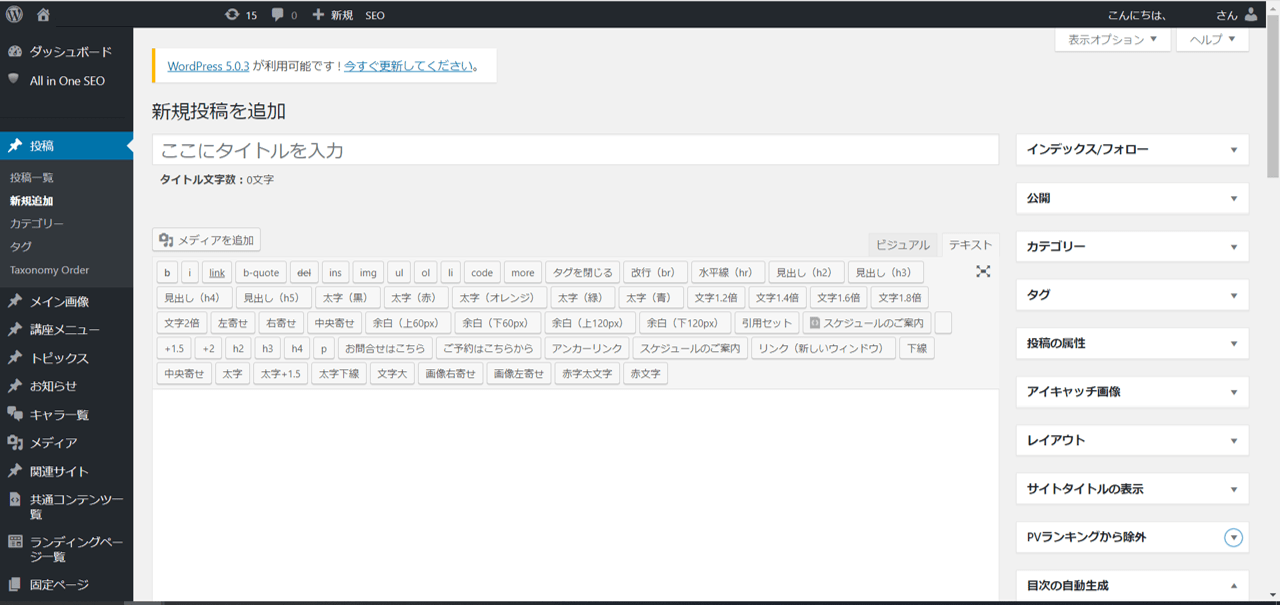
Task: Click the タグを閉じる button
Action: tap(583, 272)
